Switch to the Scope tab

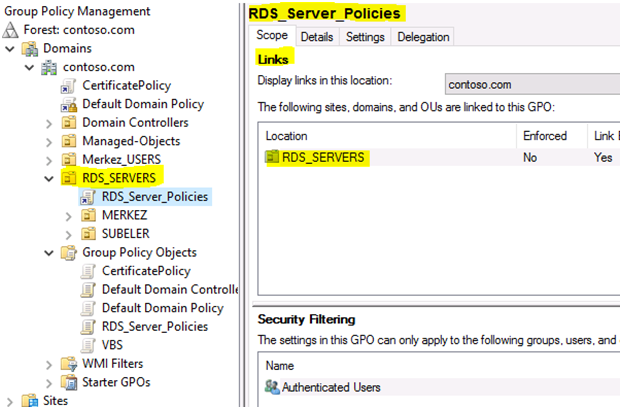pyautogui.click(x=272, y=35)
